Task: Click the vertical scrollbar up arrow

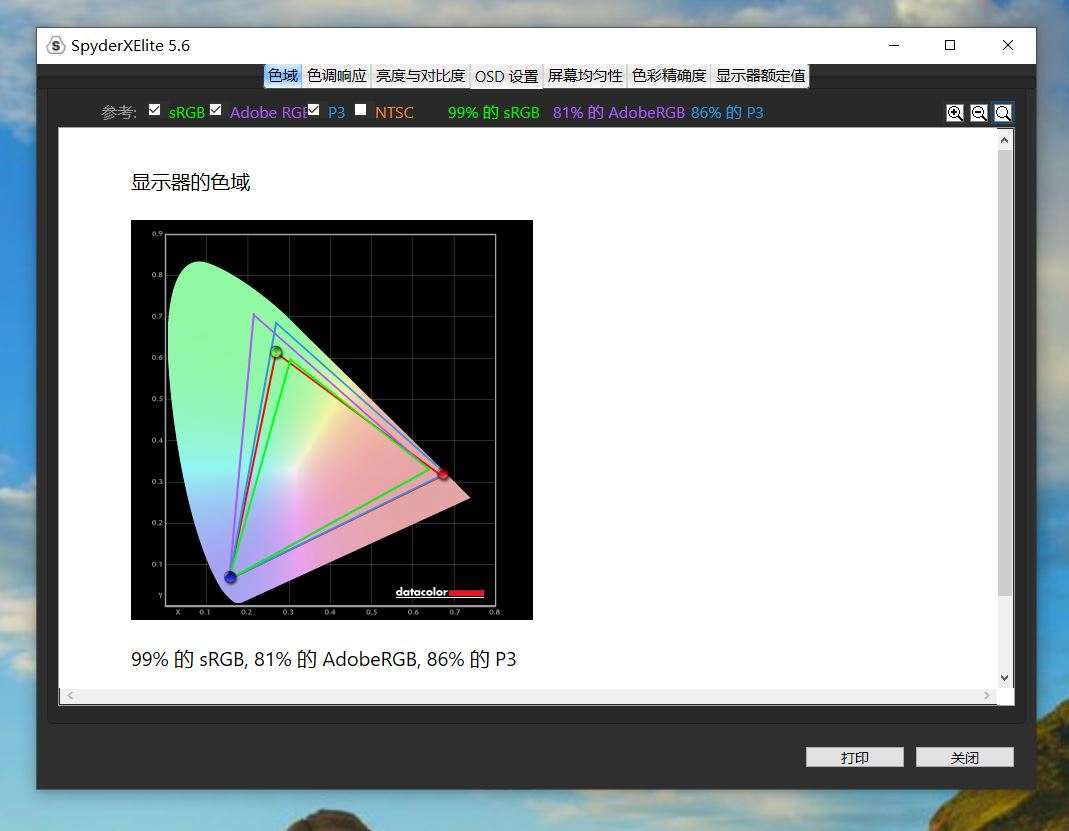Action: click(x=1004, y=140)
